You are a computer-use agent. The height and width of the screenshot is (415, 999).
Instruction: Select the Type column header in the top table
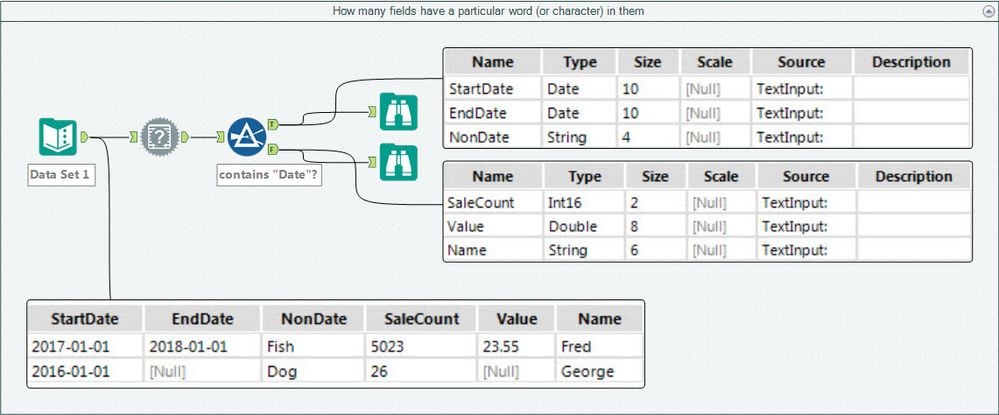click(580, 62)
